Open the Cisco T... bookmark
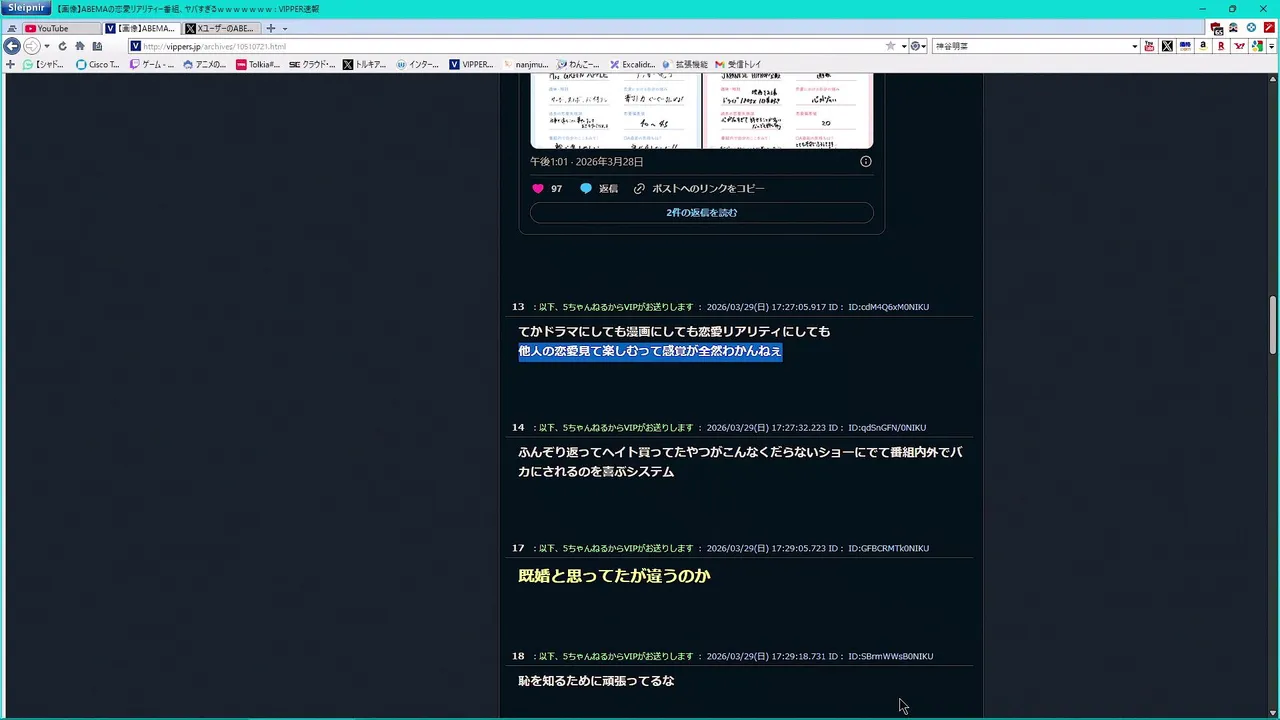The width and height of the screenshot is (1280, 720). (x=98, y=64)
